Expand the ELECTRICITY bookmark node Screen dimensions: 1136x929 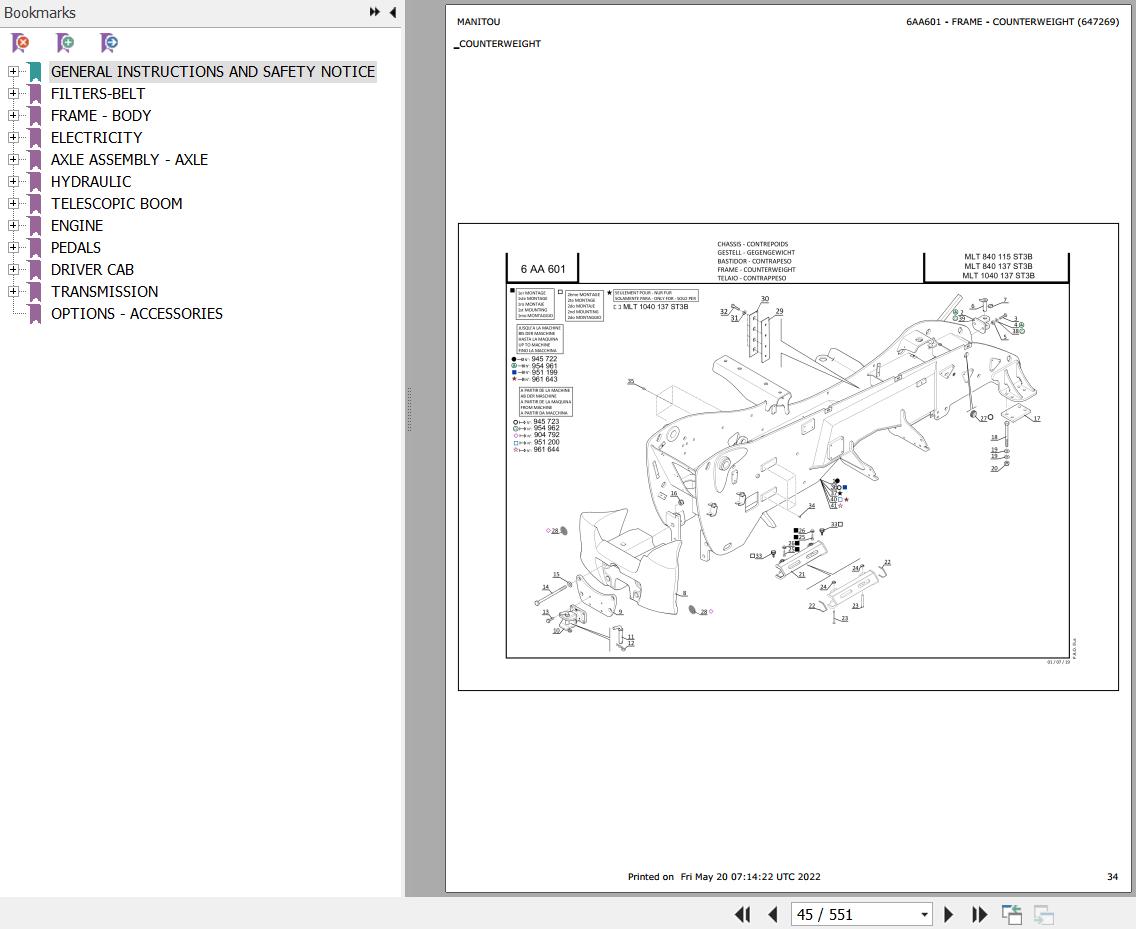coord(13,137)
